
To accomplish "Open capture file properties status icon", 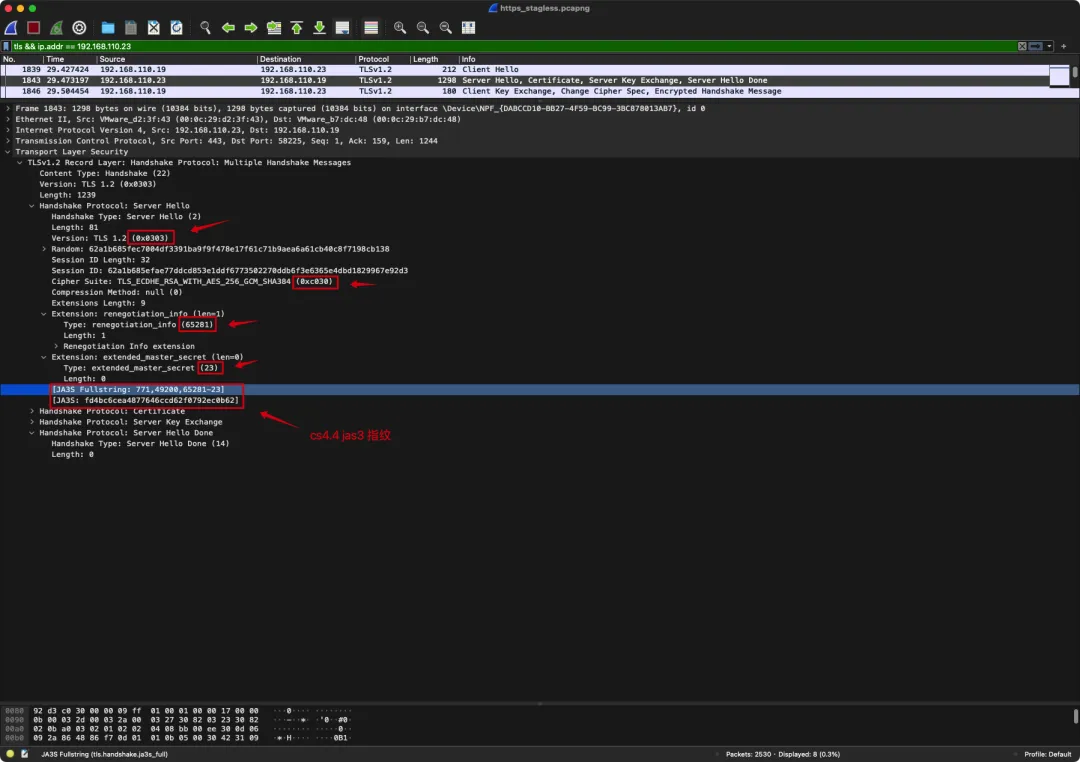I will point(24,754).
